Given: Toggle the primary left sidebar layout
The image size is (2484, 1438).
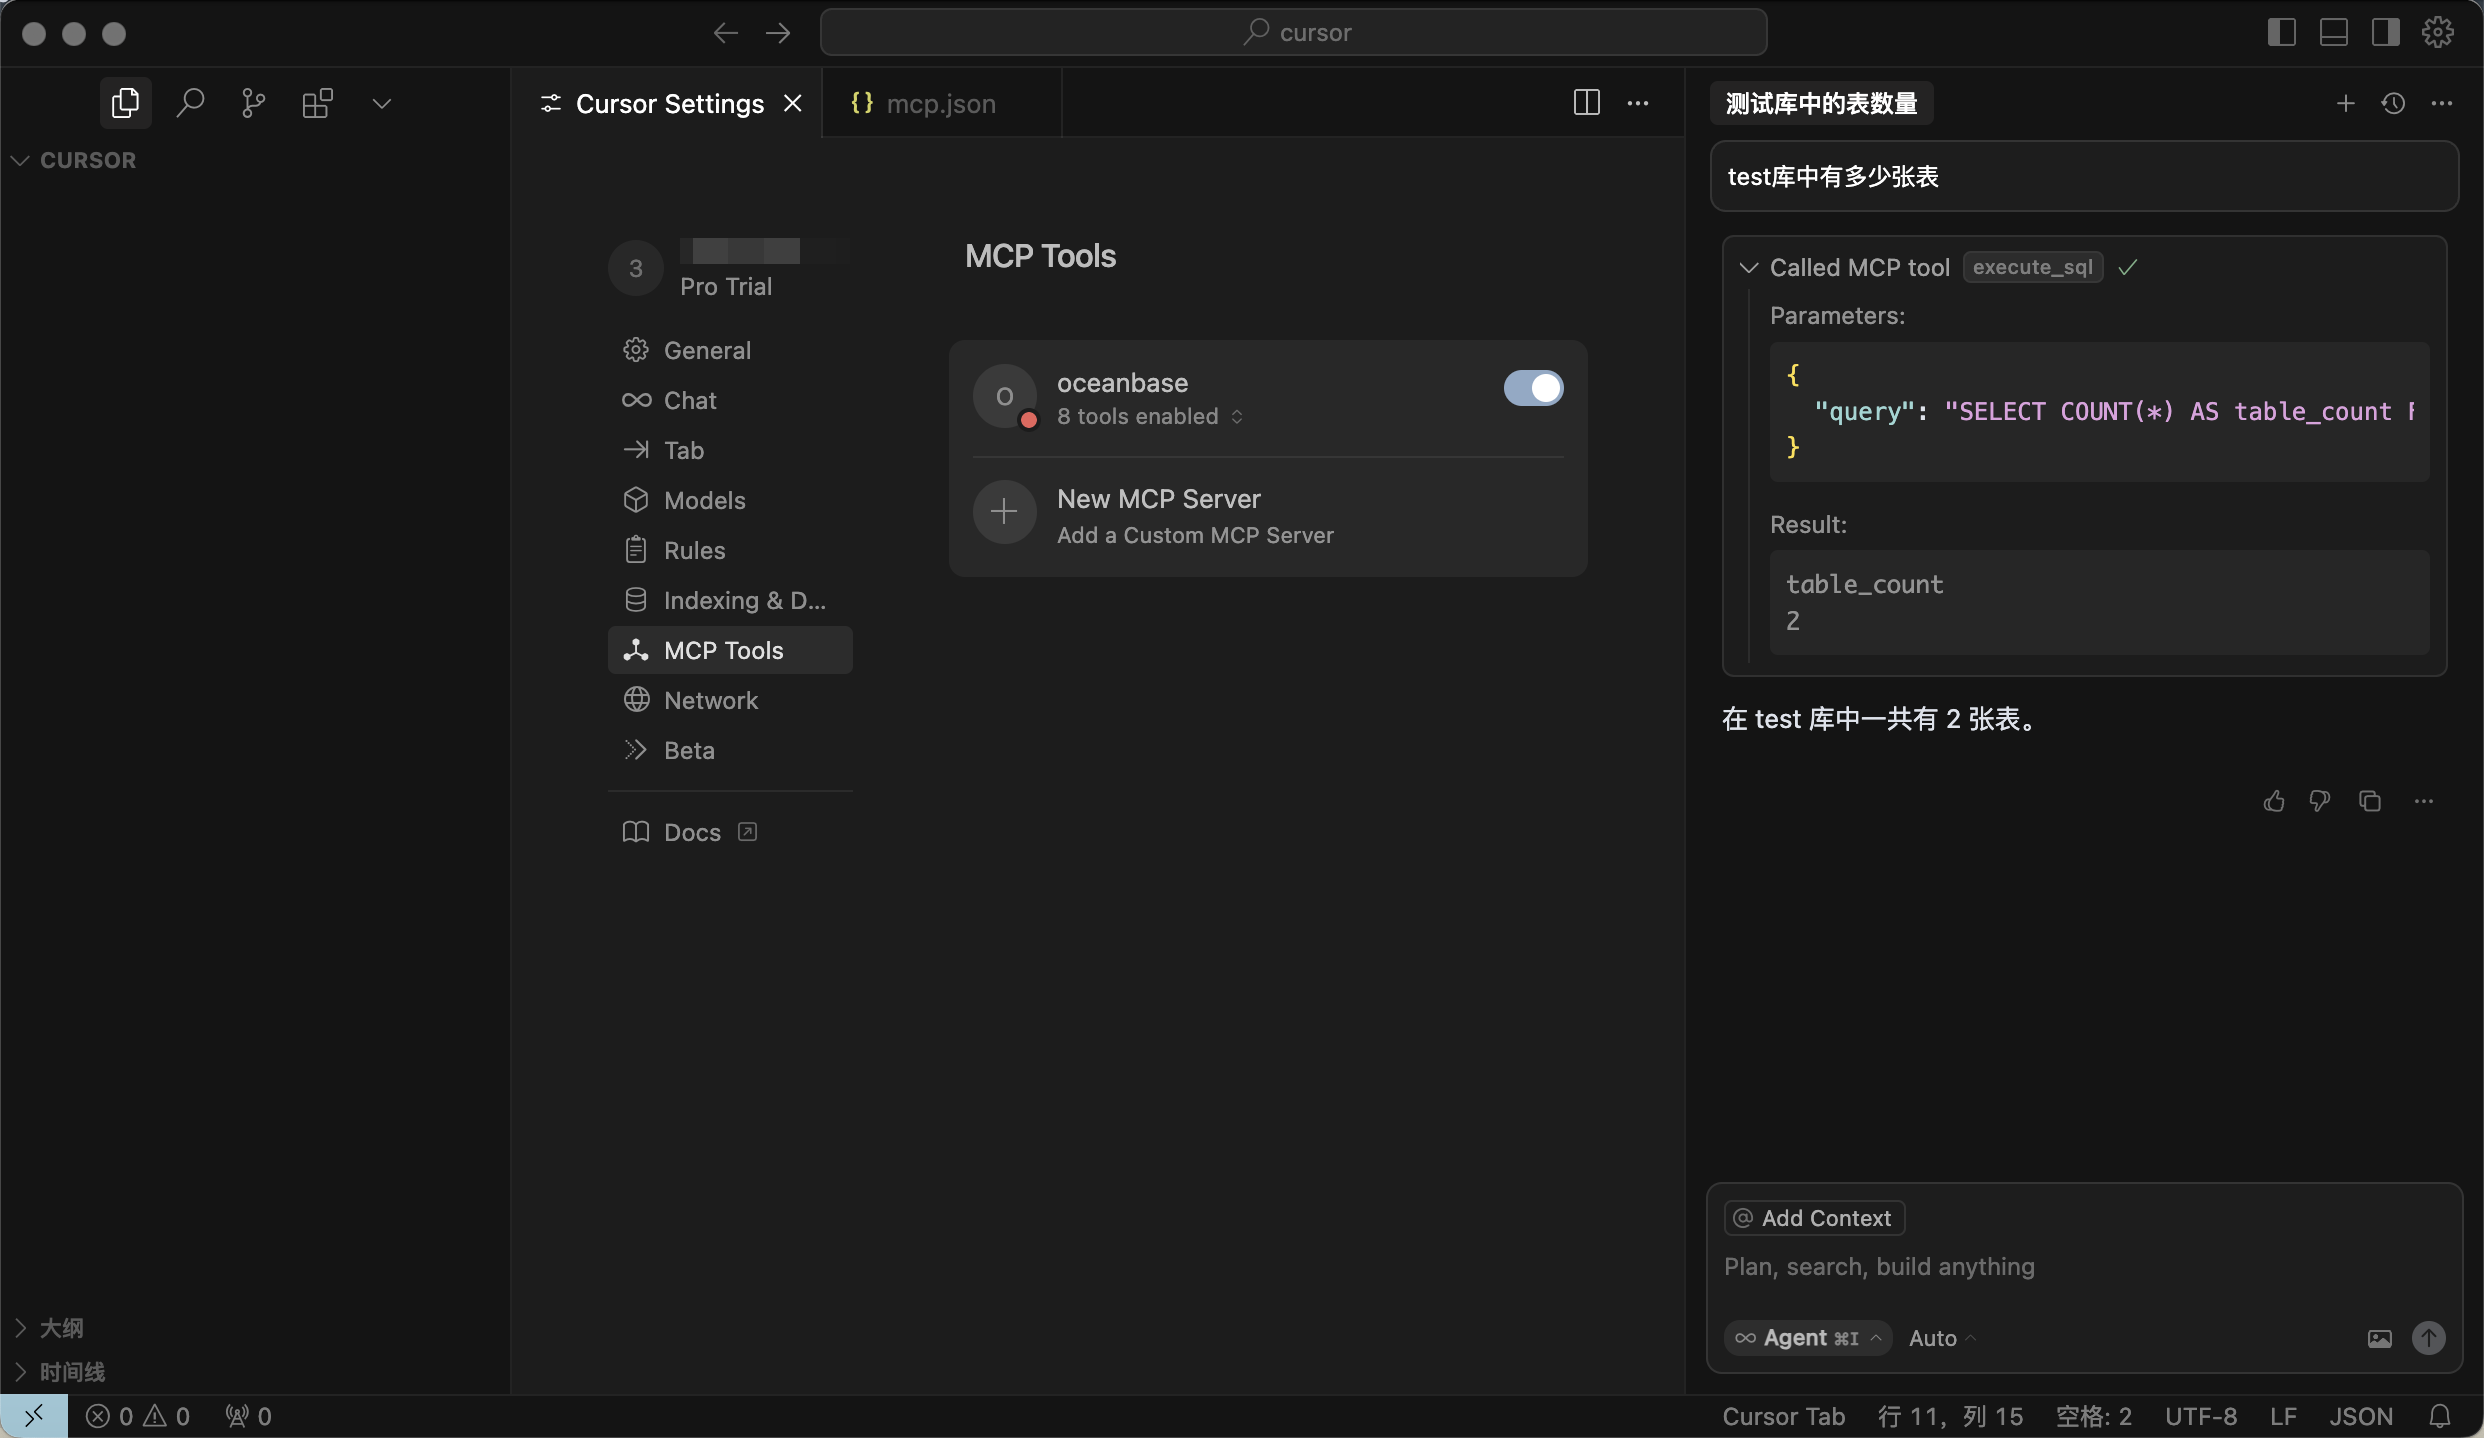Looking at the screenshot, I should pos(2281,32).
